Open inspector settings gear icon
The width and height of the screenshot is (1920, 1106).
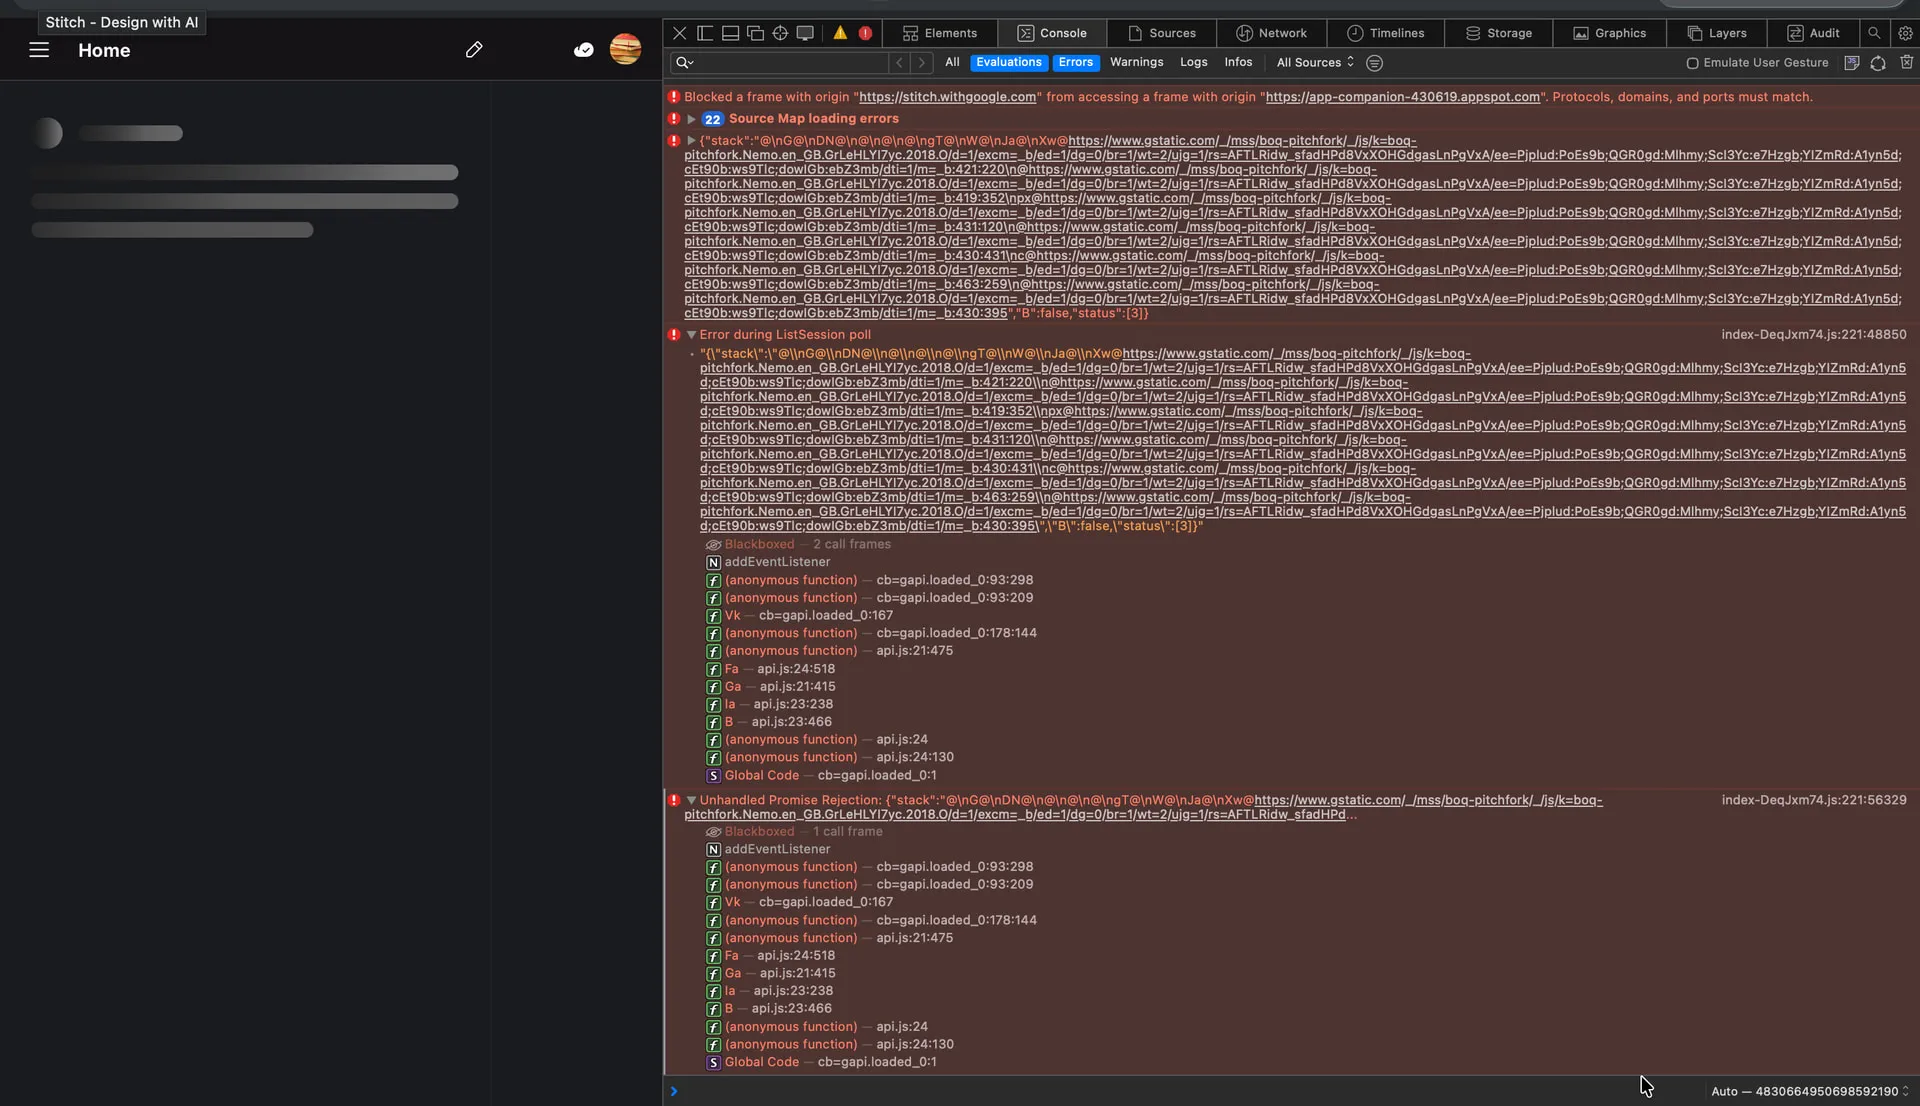(x=1905, y=33)
